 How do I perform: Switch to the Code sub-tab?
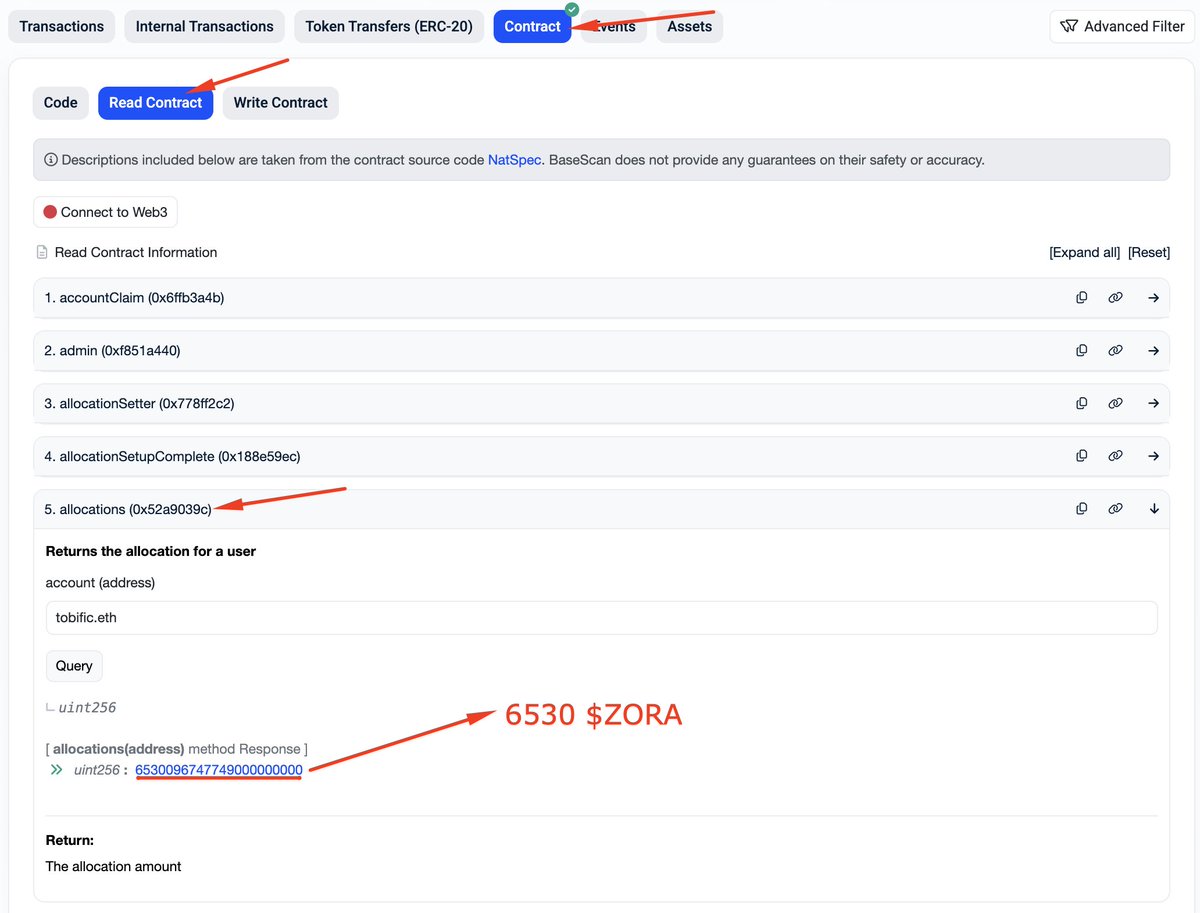(61, 103)
